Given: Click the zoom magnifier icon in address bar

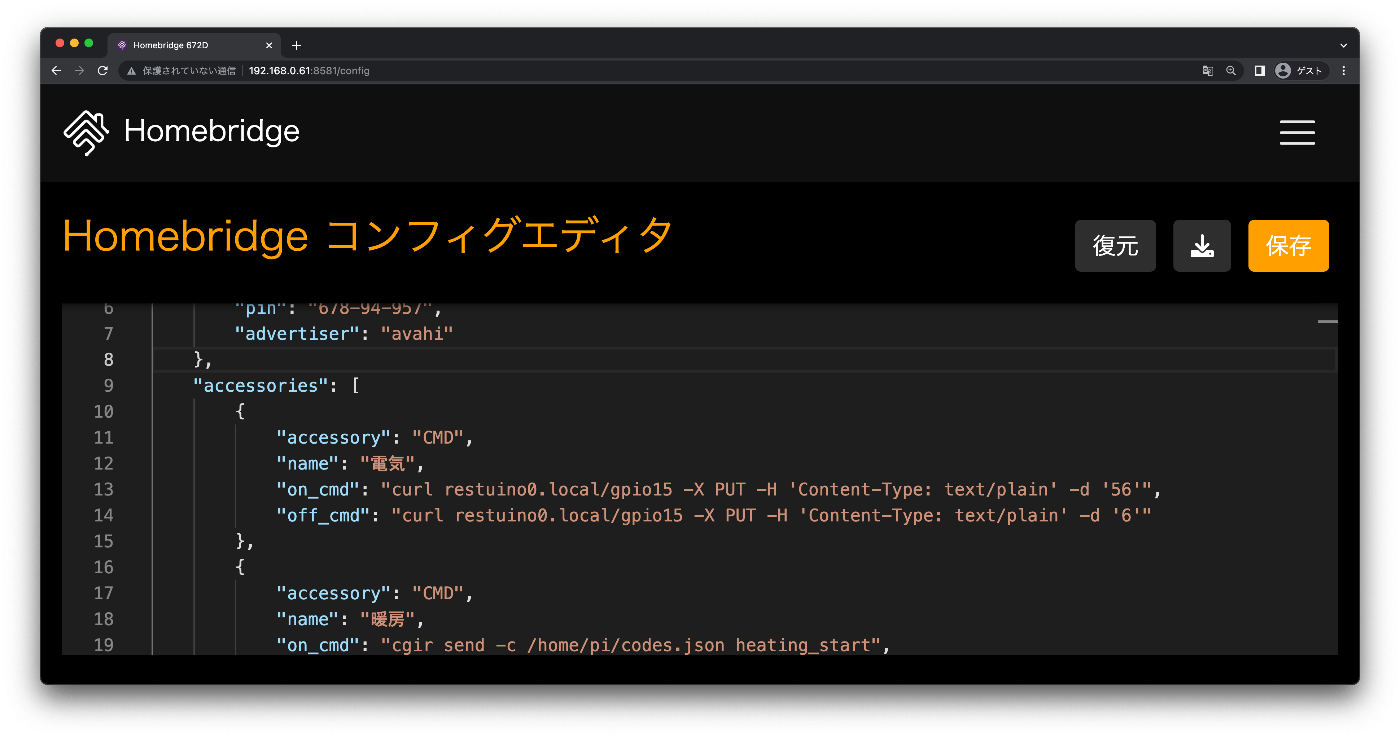Looking at the screenshot, I should pos(1231,71).
